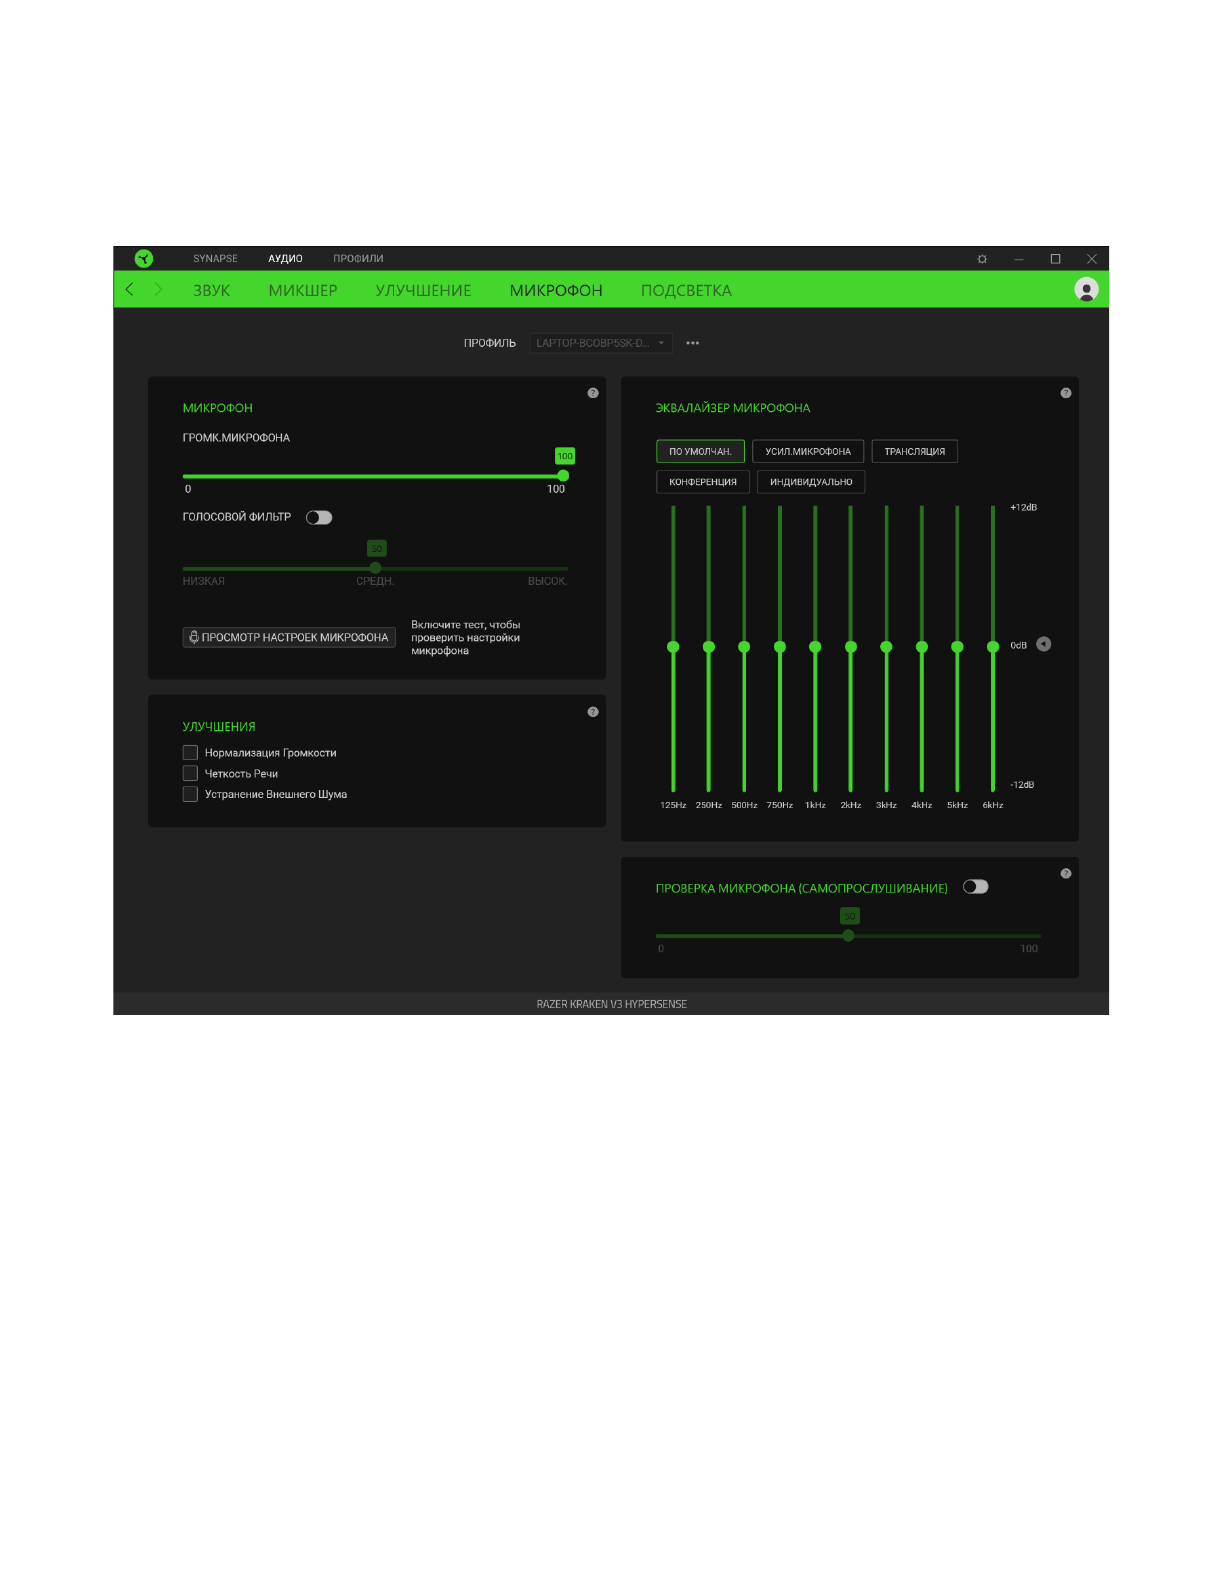Viewport: 1224px width, 1584px height.
Task: Select ИНДИВИДУАЛЬНО equalizer preset
Action: point(811,482)
